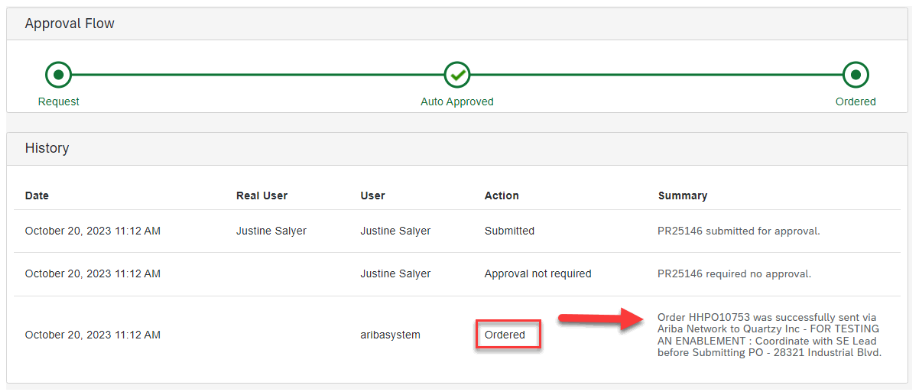Screen dimensions: 912x392
Task: Click the User column header
Action: 373,196
